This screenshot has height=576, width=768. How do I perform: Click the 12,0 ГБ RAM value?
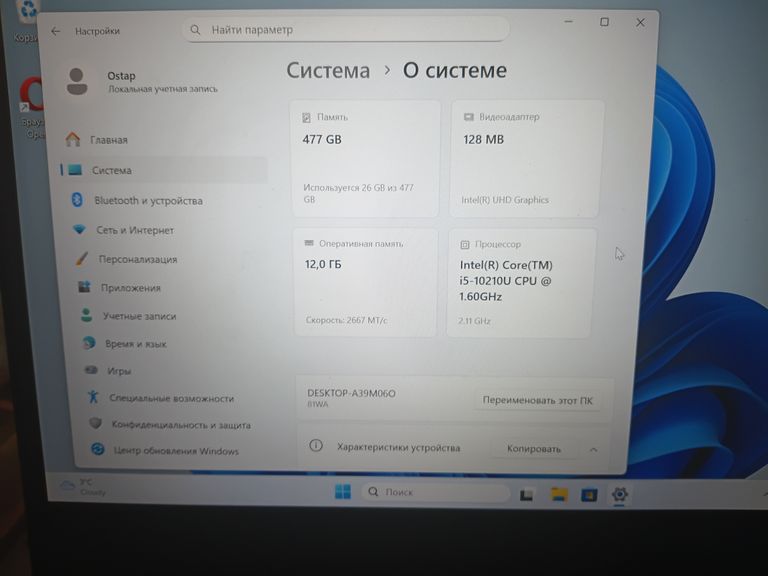(x=323, y=264)
